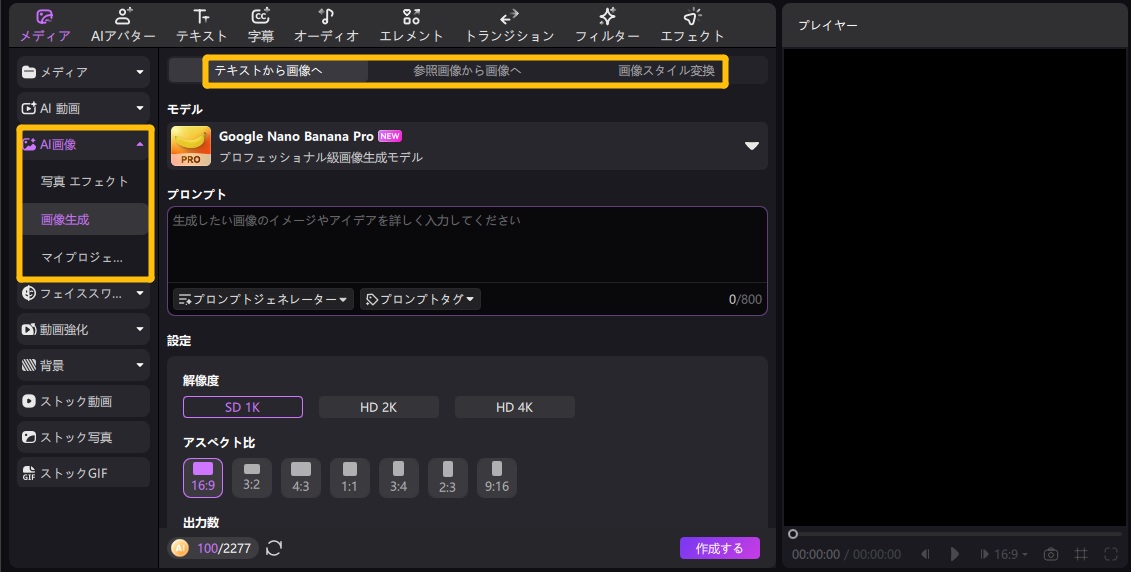Click the 100/2277 credits text
This screenshot has width=1131, height=572.
point(224,548)
